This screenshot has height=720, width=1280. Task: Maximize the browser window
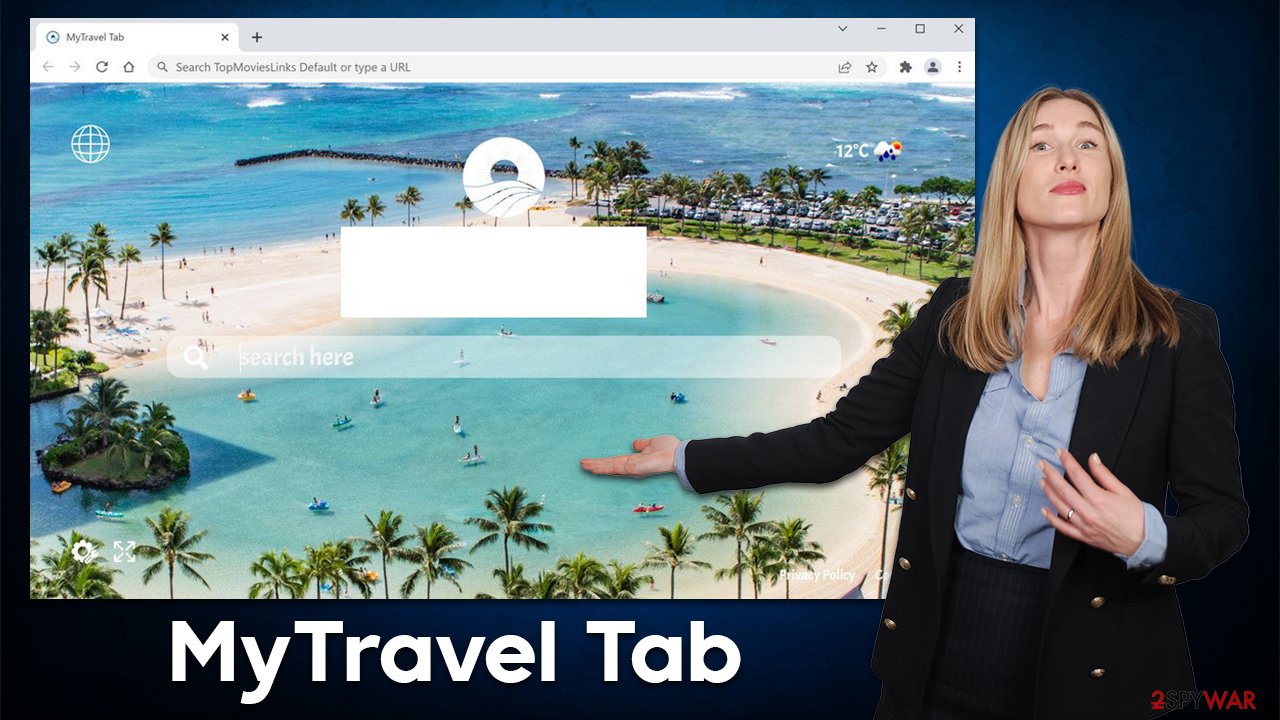(x=920, y=29)
